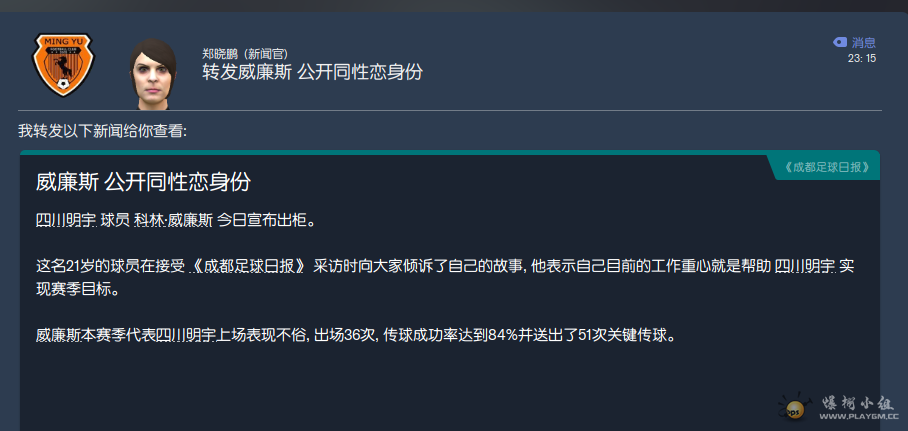Click the Ming Yu club badge

coord(62,64)
